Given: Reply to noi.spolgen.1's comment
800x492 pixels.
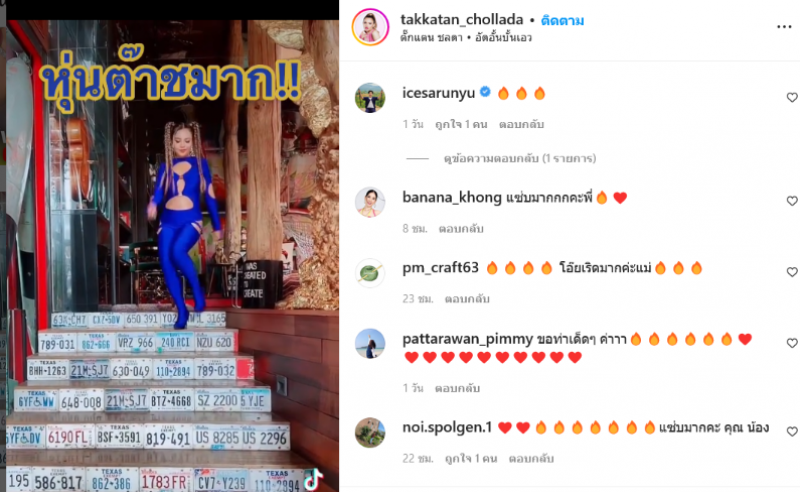Looking at the screenshot, I should pos(531,459).
